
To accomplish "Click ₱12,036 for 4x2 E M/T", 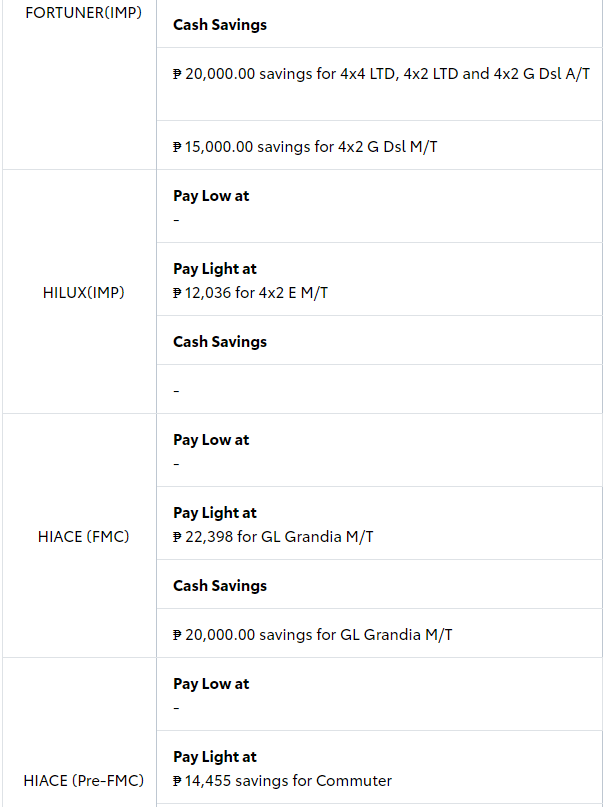I will tap(250, 293).
